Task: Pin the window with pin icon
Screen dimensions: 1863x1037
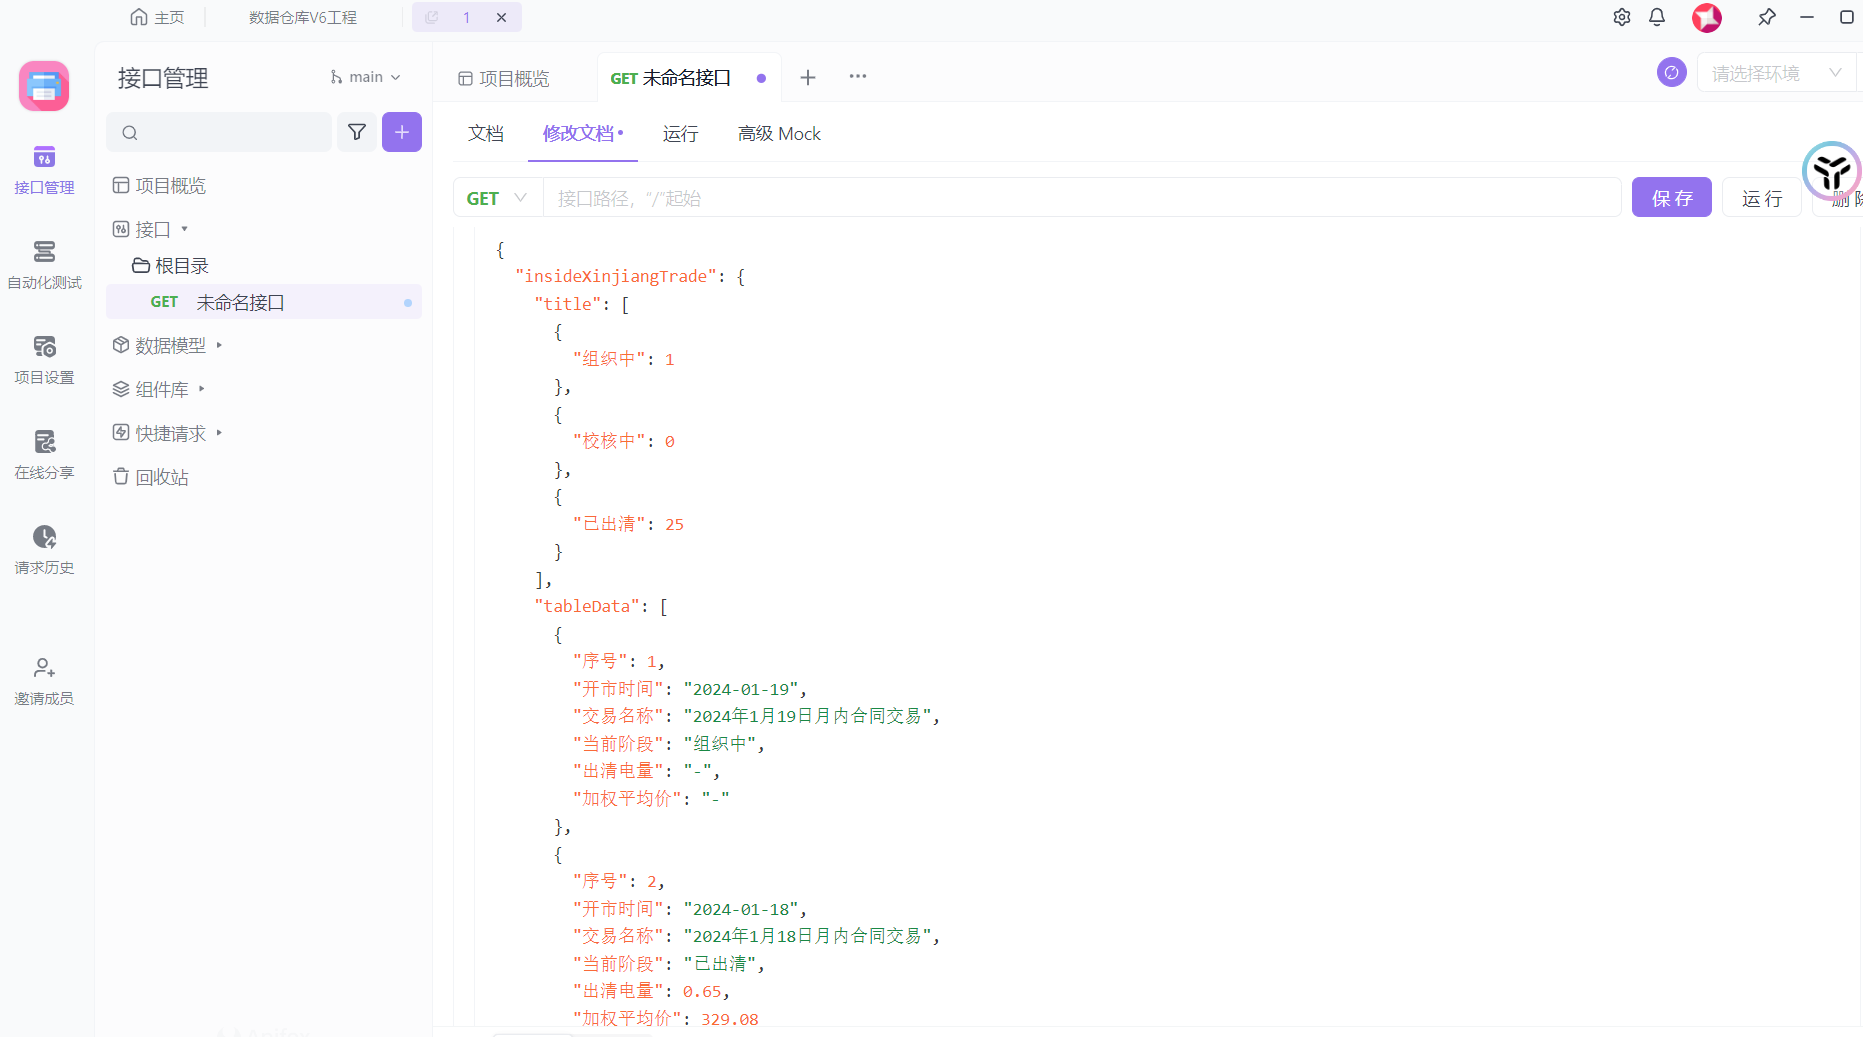Action: [1767, 17]
